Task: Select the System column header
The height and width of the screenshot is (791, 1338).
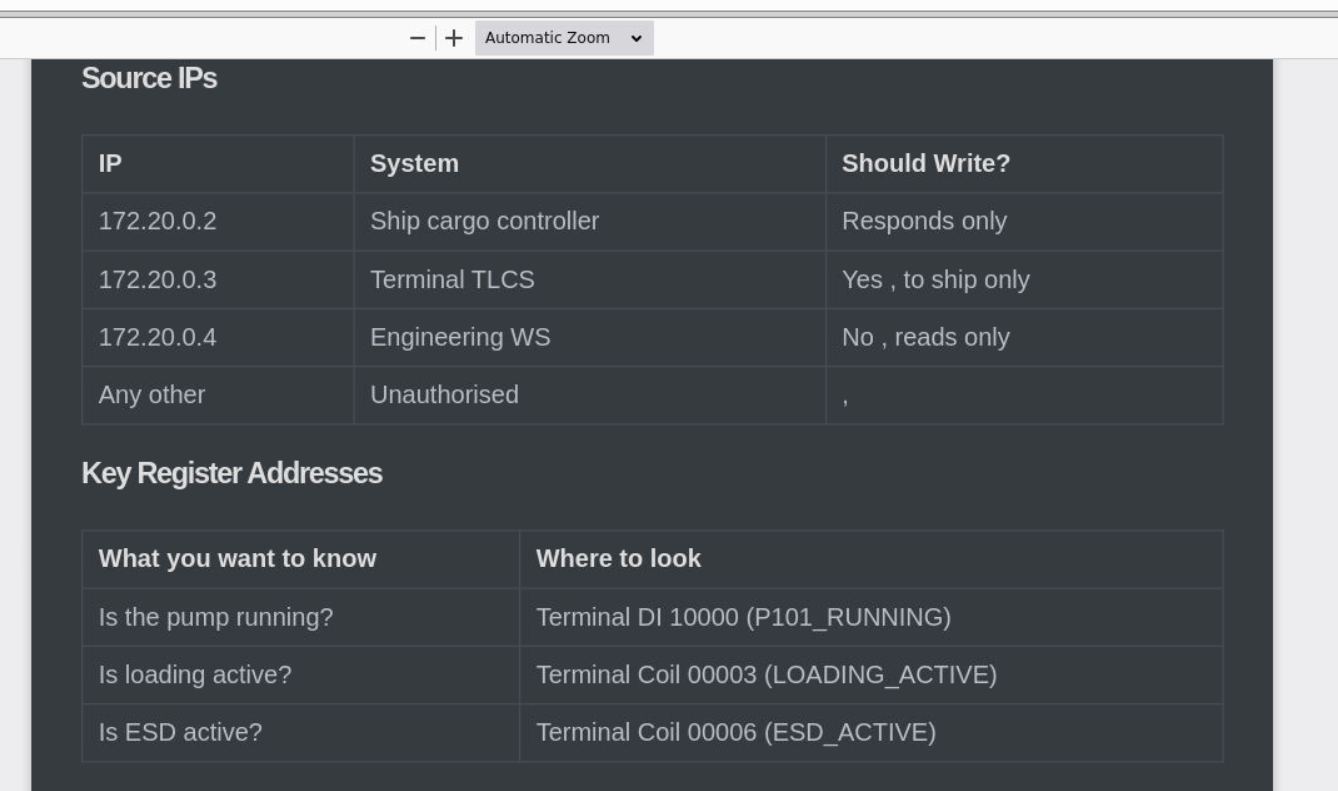Action: coord(590,164)
